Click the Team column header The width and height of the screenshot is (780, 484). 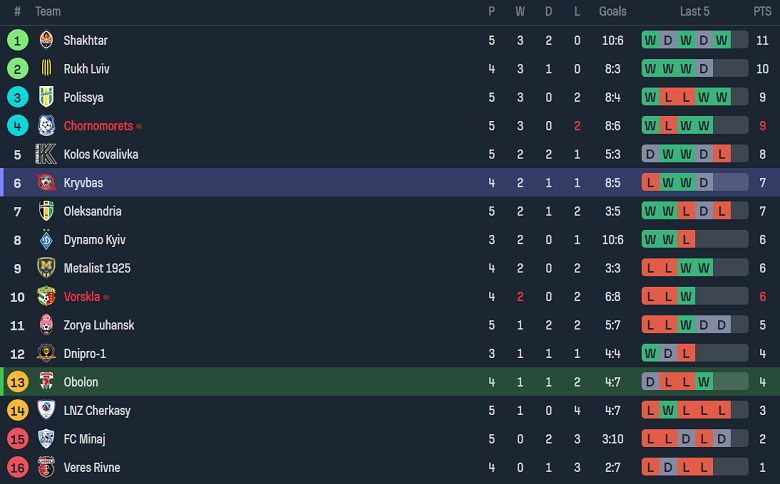pos(48,12)
